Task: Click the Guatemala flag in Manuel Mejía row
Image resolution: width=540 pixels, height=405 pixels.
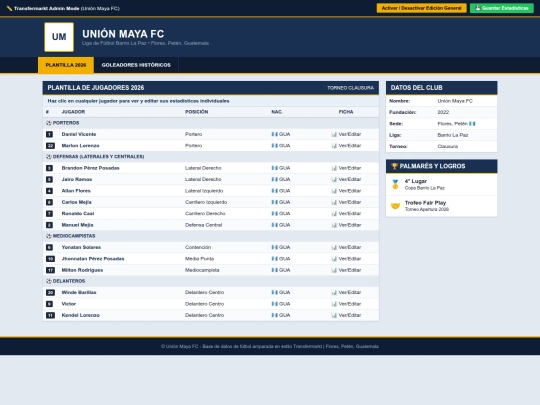Action: pyautogui.click(x=274, y=225)
